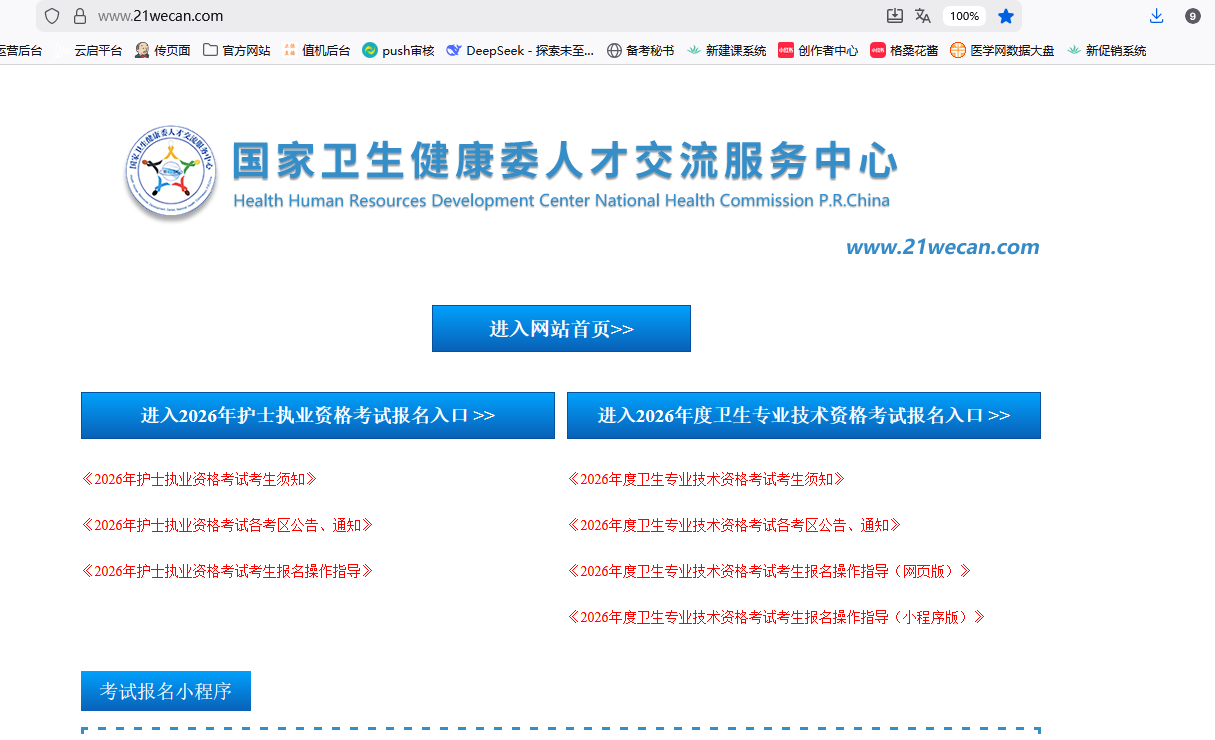Click the 考试报名小程序 button
The image size is (1215, 740).
tap(166, 690)
